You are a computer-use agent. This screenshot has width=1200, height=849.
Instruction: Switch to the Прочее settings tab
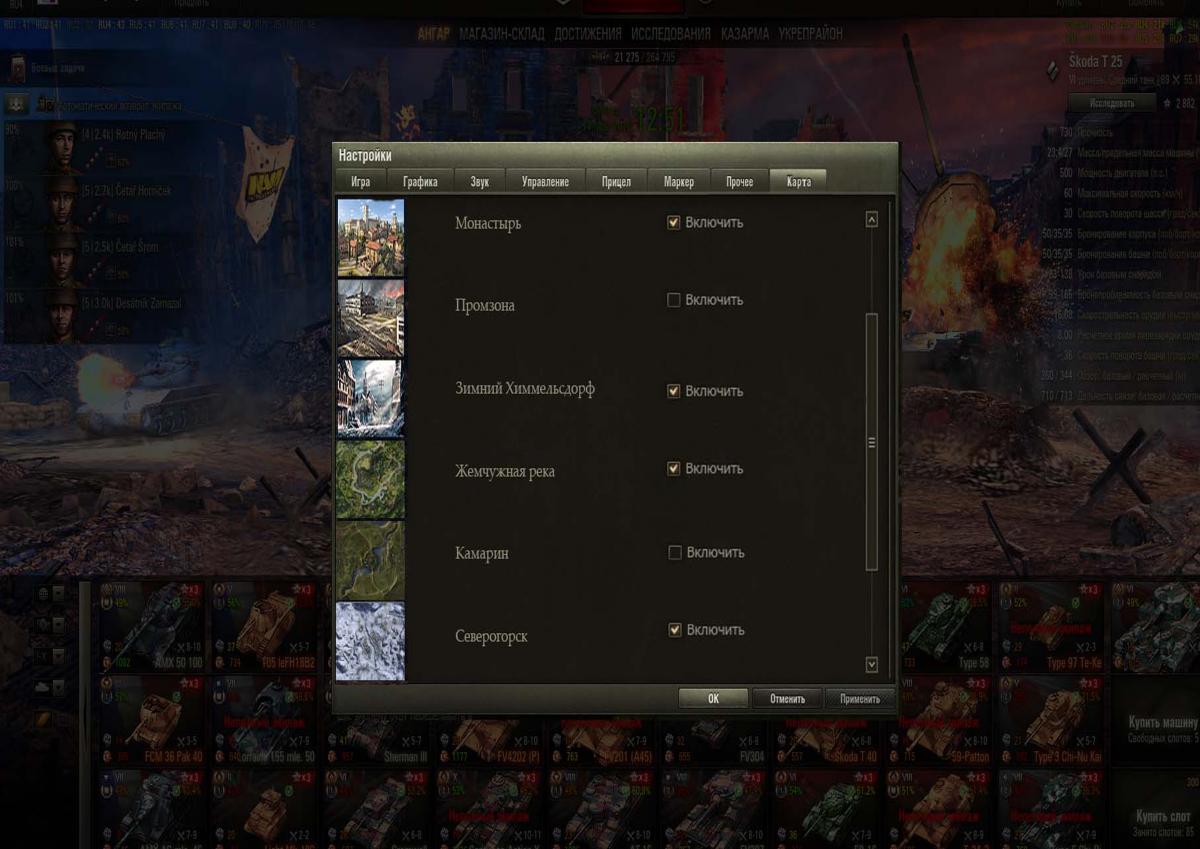(740, 182)
